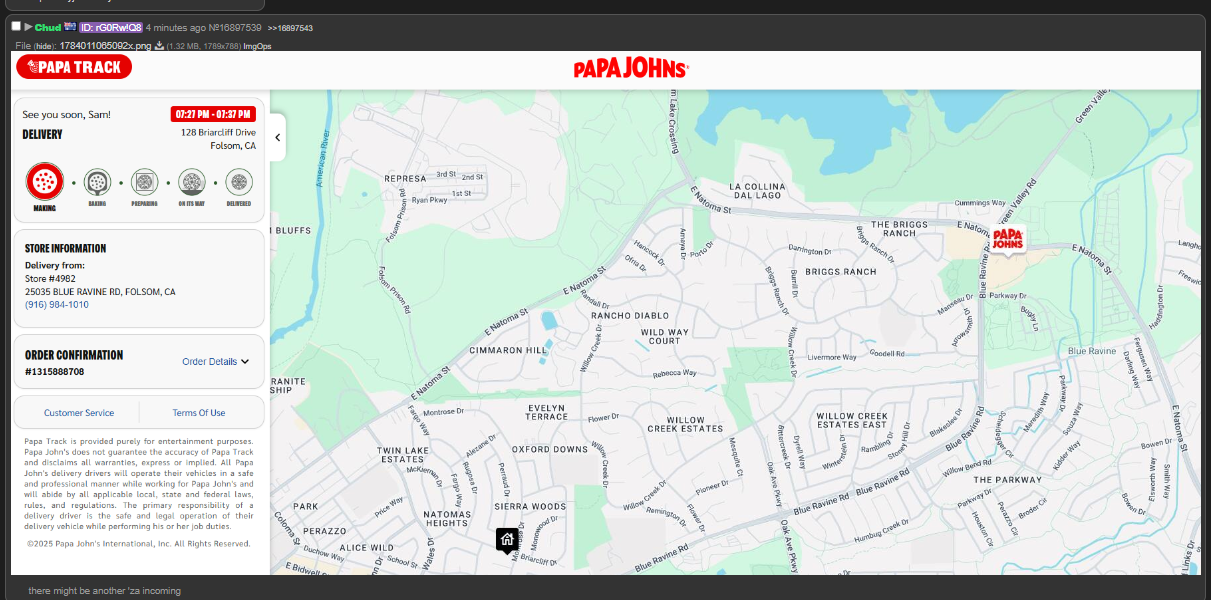1211x600 pixels.
Task: Click the home delivery marker on map
Action: point(507,540)
